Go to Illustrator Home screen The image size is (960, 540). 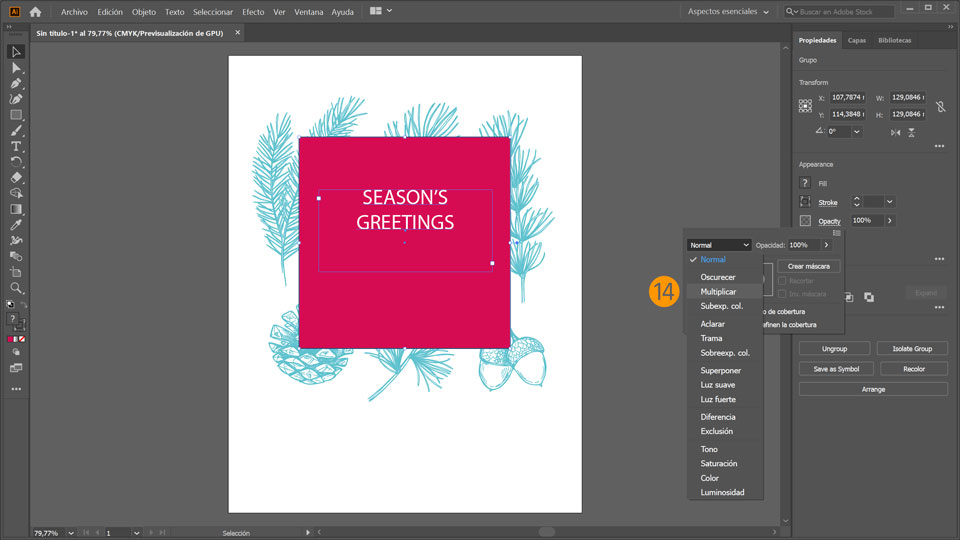[x=36, y=12]
